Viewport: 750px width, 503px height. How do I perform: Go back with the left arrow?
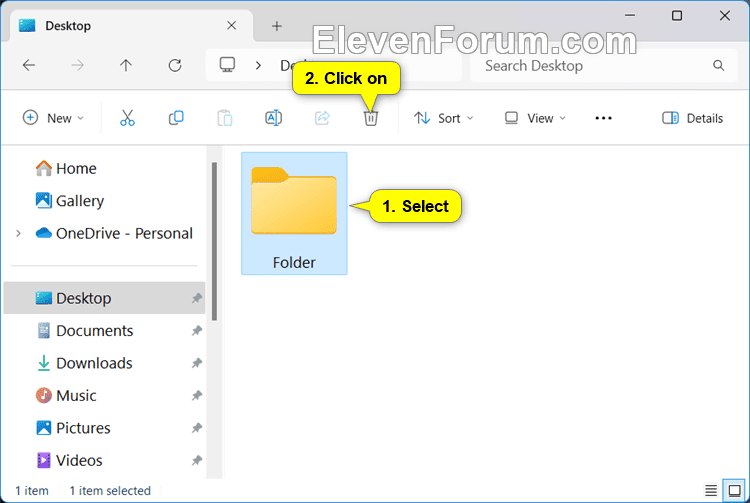(x=29, y=65)
